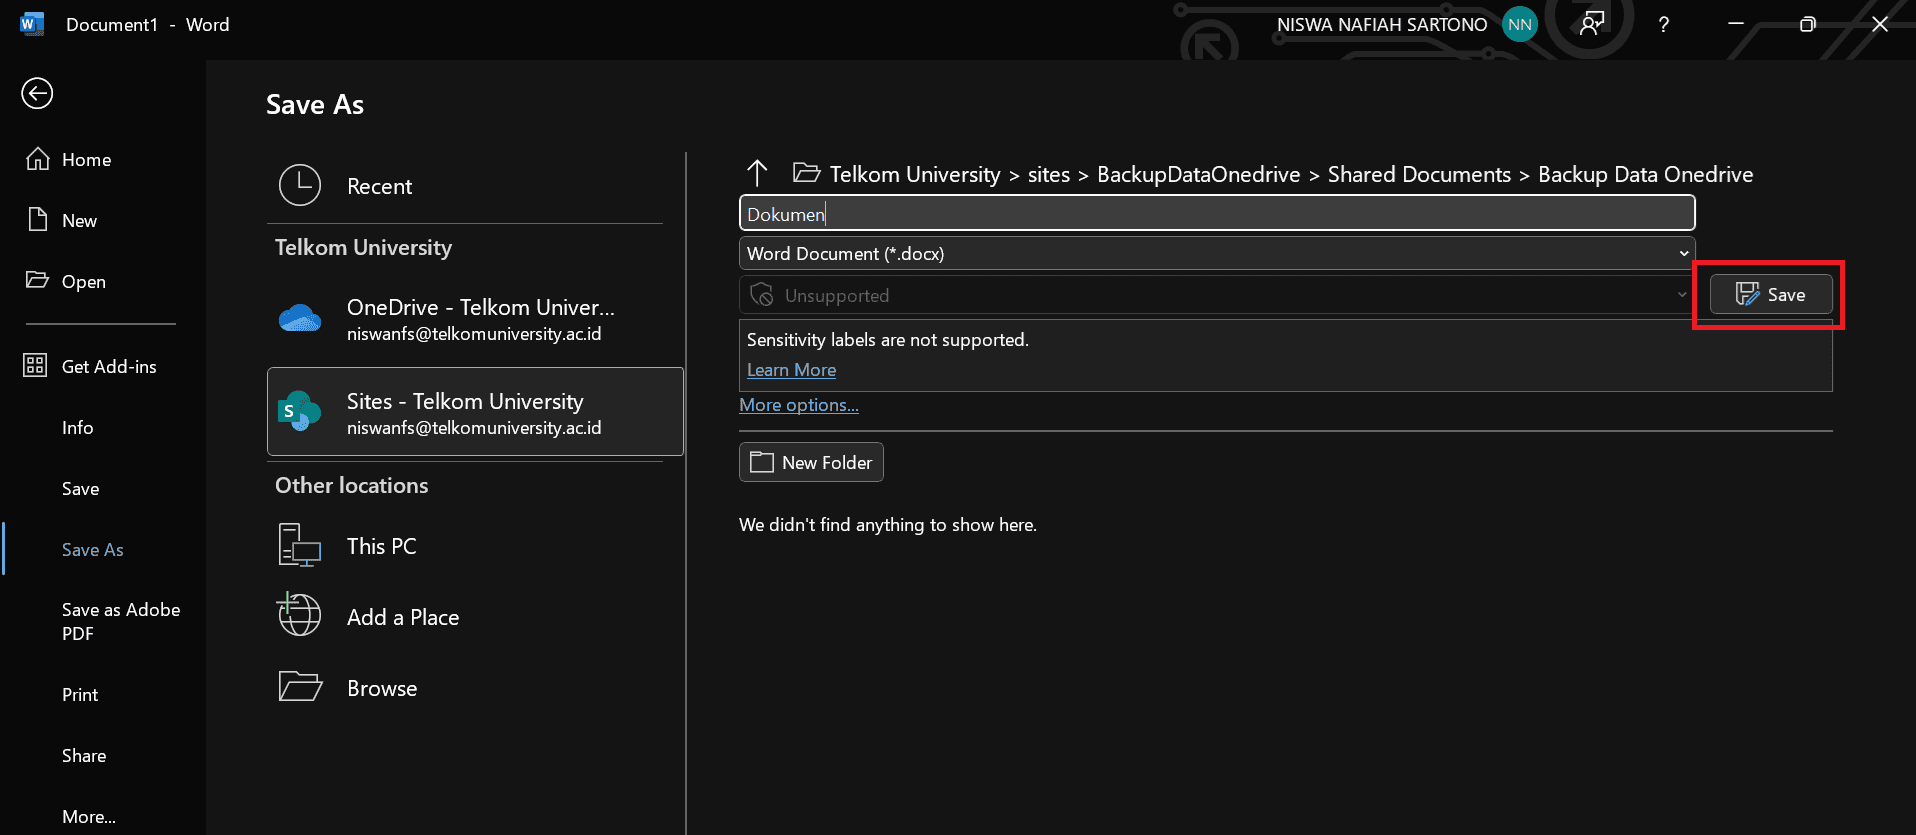Click the sensitivity shield icon
This screenshot has width=1916, height=835.
(x=762, y=294)
